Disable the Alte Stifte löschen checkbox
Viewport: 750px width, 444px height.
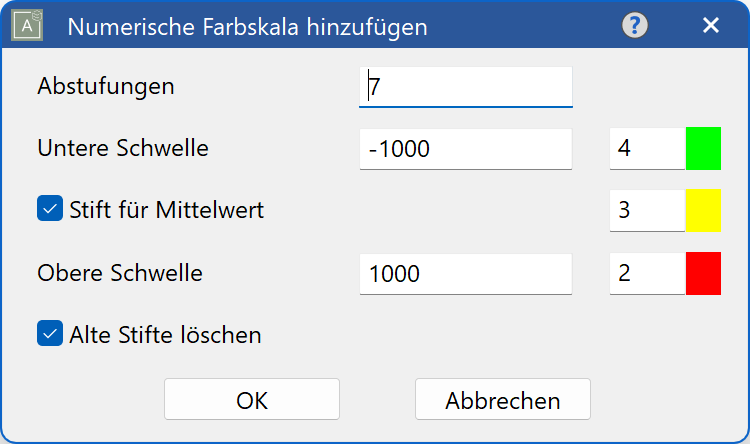click(50, 333)
